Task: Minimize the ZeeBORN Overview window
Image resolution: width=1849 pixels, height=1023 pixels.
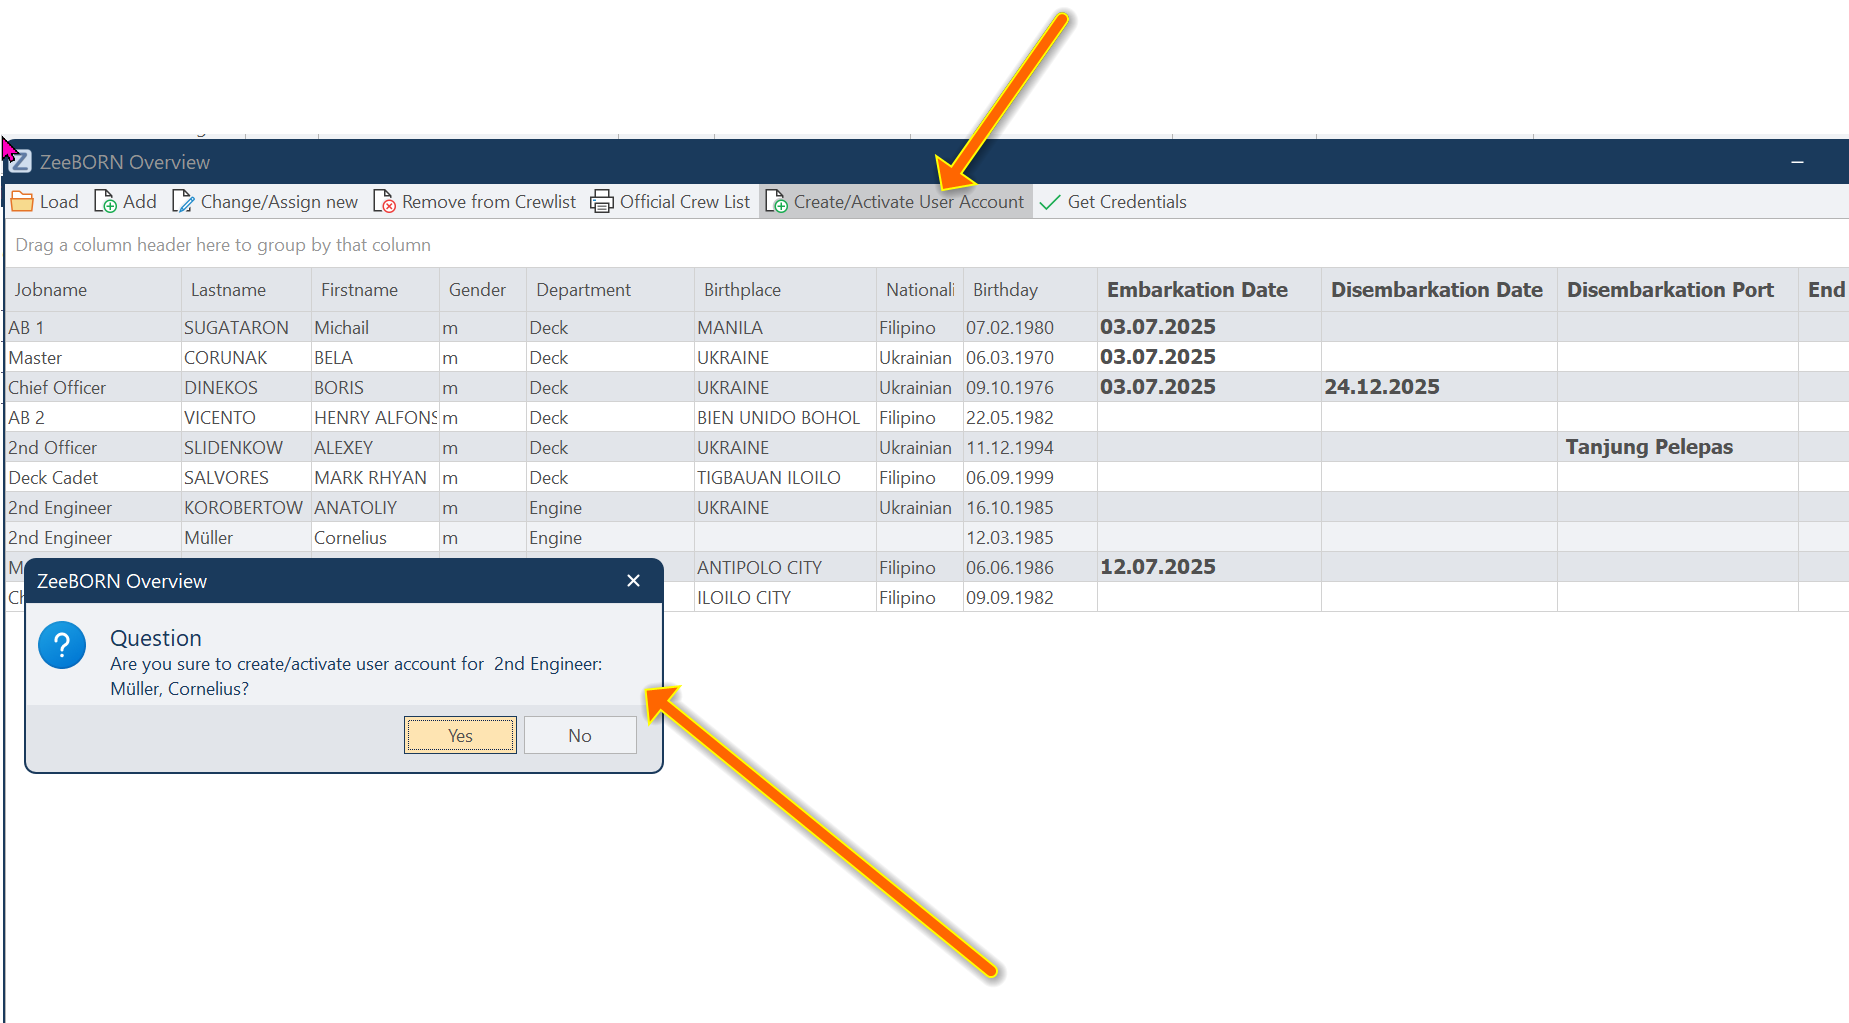Action: click(x=1797, y=161)
